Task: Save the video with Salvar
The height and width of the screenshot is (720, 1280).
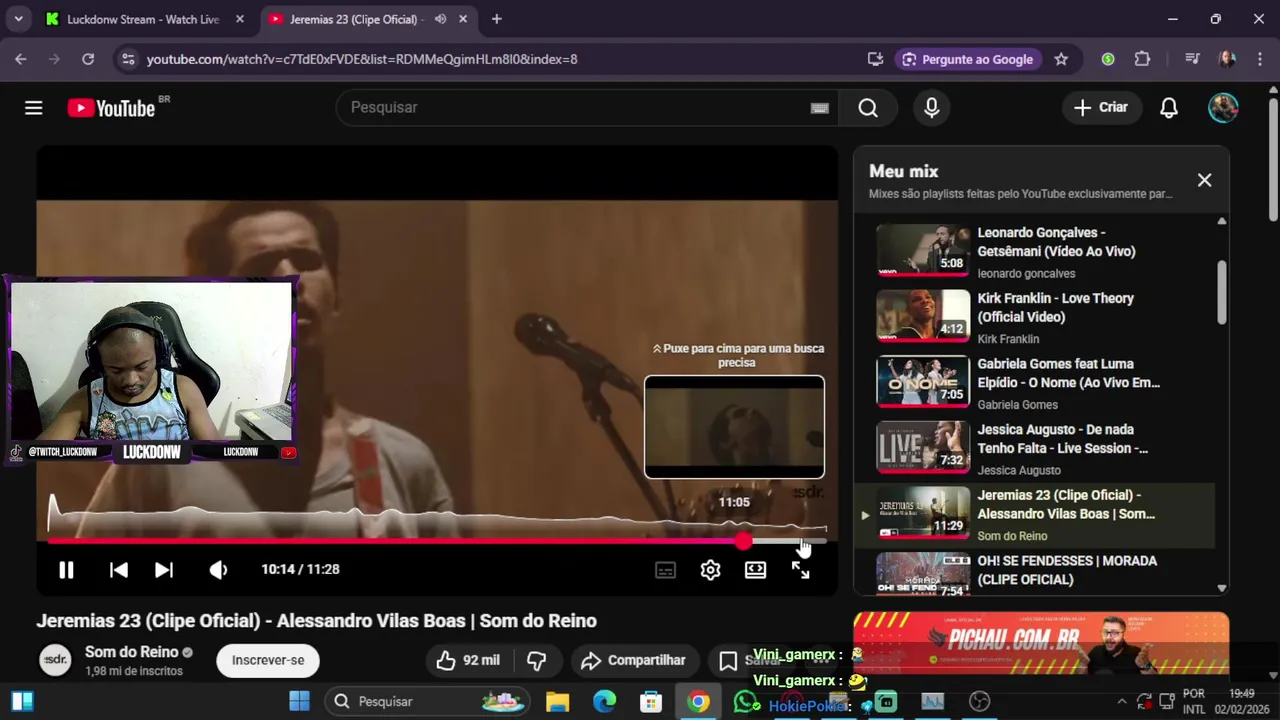Action: (x=752, y=660)
